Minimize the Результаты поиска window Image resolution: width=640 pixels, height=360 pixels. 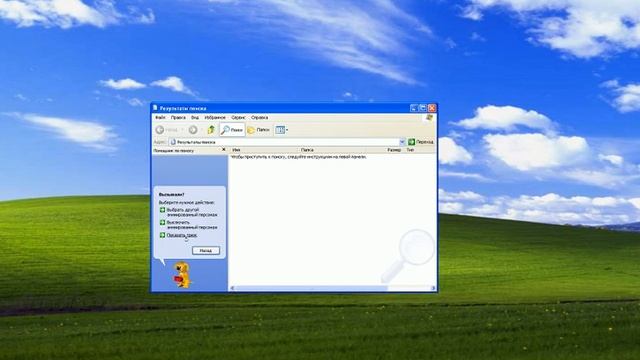[413, 108]
